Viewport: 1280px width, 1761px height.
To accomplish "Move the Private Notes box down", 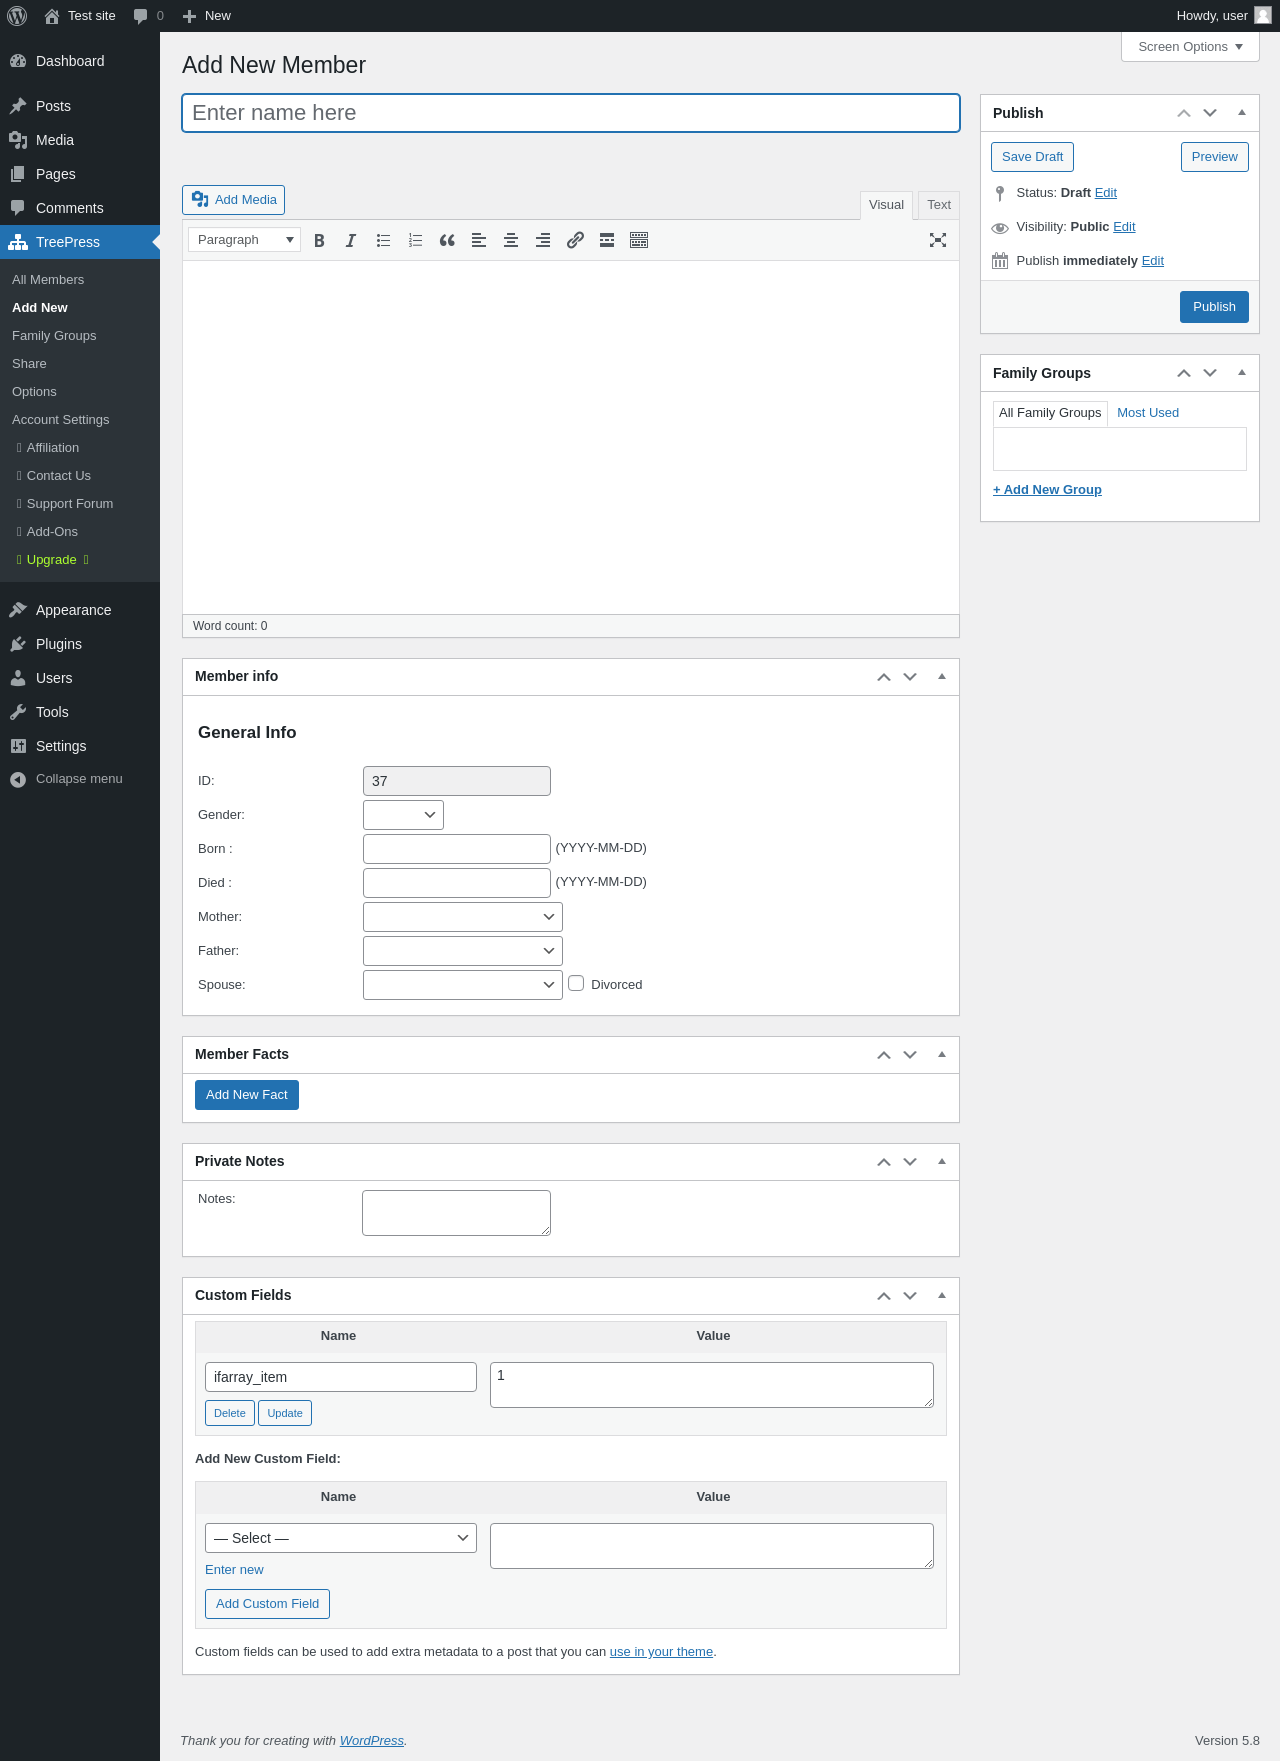I will [910, 1162].
